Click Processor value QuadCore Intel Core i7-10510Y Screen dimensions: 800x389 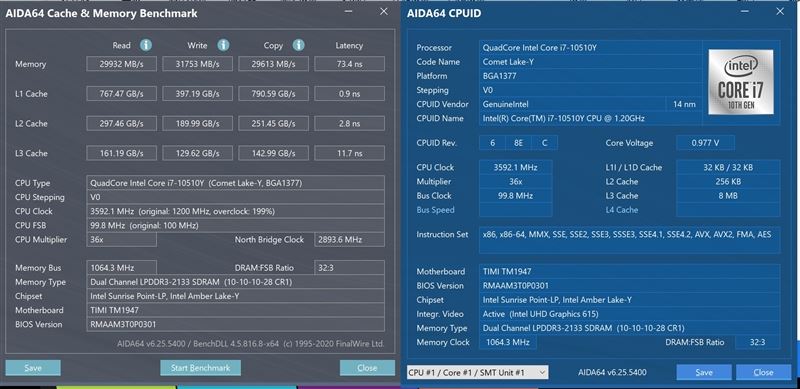(x=591, y=47)
